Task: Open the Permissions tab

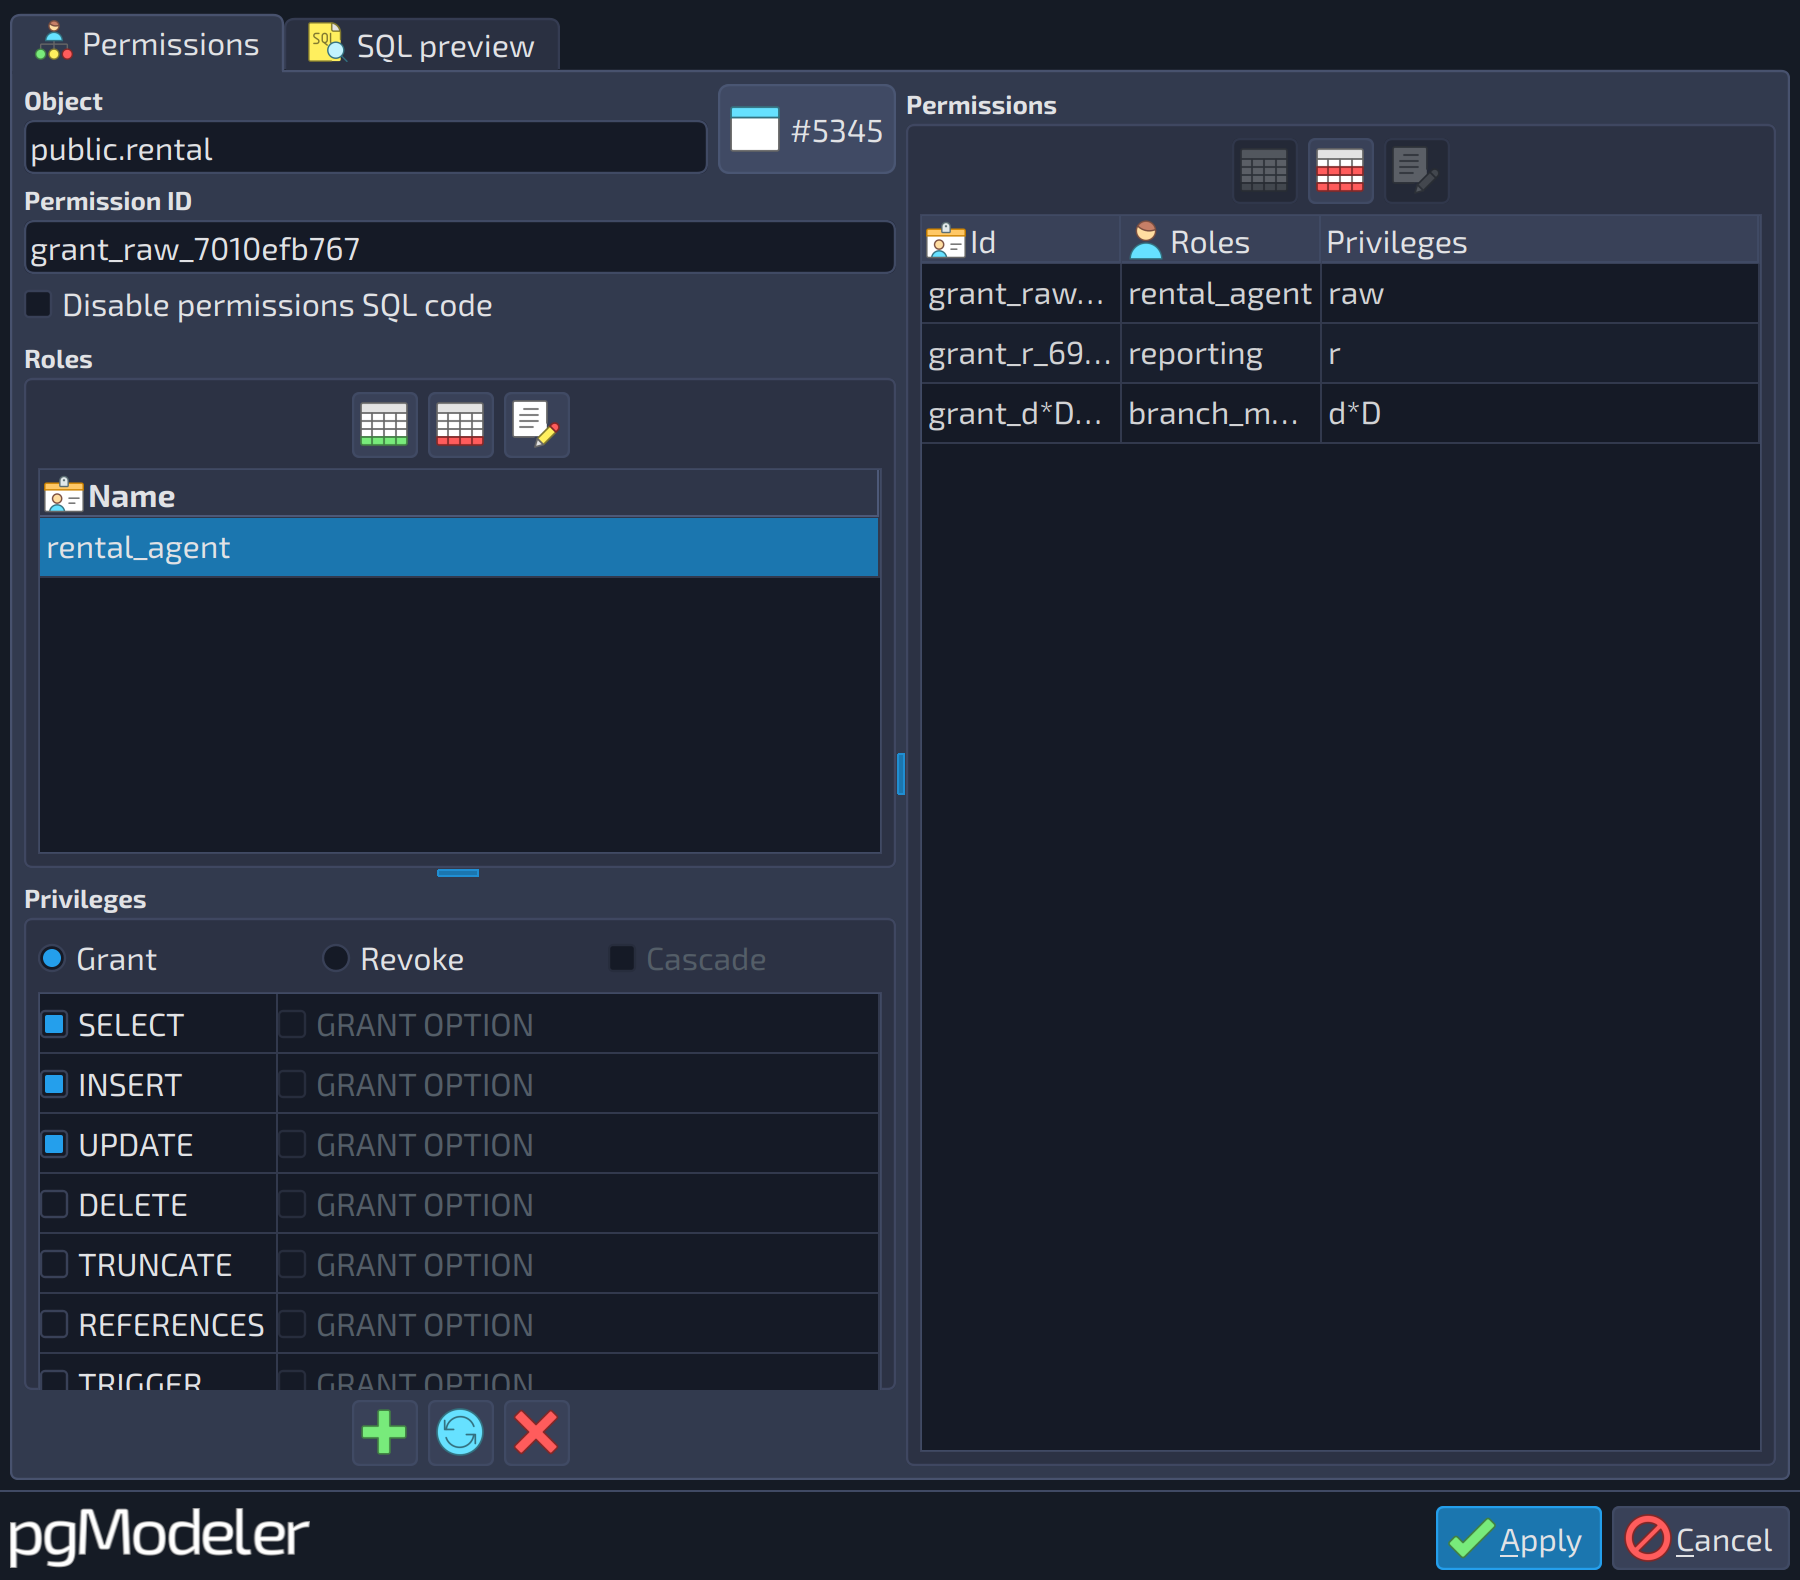Action: tap(148, 44)
